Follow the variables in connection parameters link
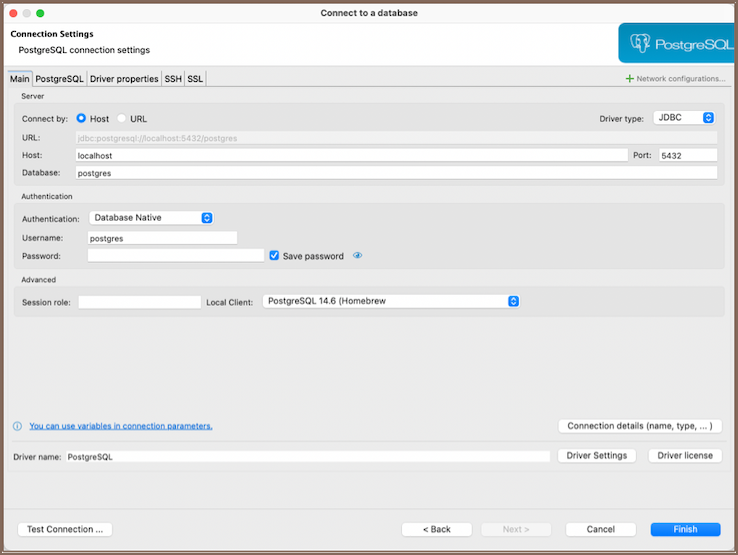 click(x=121, y=426)
